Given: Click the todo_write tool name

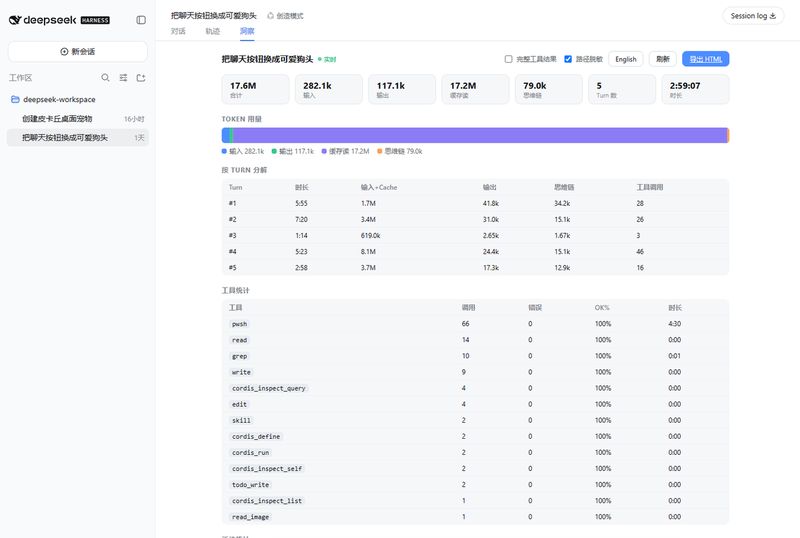Looking at the screenshot, I should [250, 484].
